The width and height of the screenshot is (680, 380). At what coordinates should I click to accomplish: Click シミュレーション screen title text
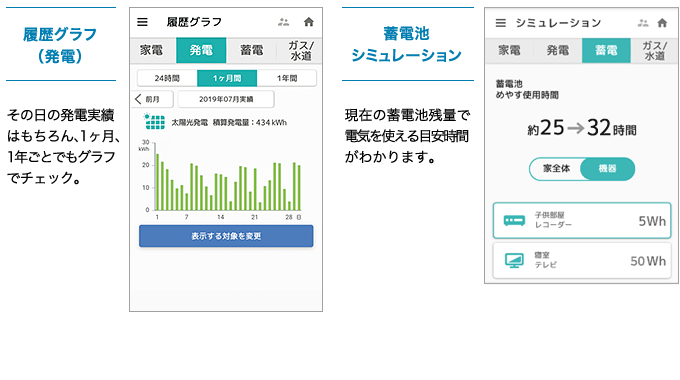pos(558,23)
